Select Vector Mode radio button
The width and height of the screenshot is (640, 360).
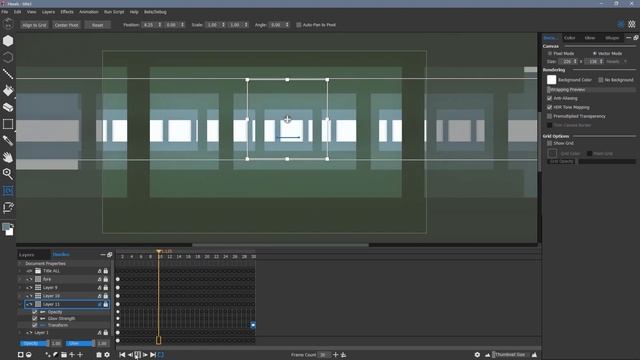point(595,53)
